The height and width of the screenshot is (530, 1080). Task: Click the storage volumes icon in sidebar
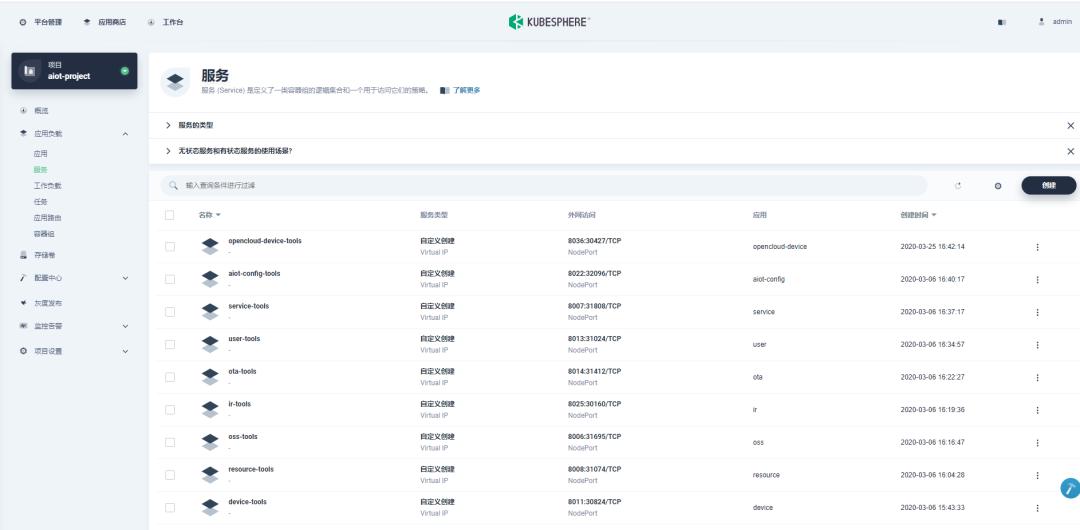pos(23,255)
